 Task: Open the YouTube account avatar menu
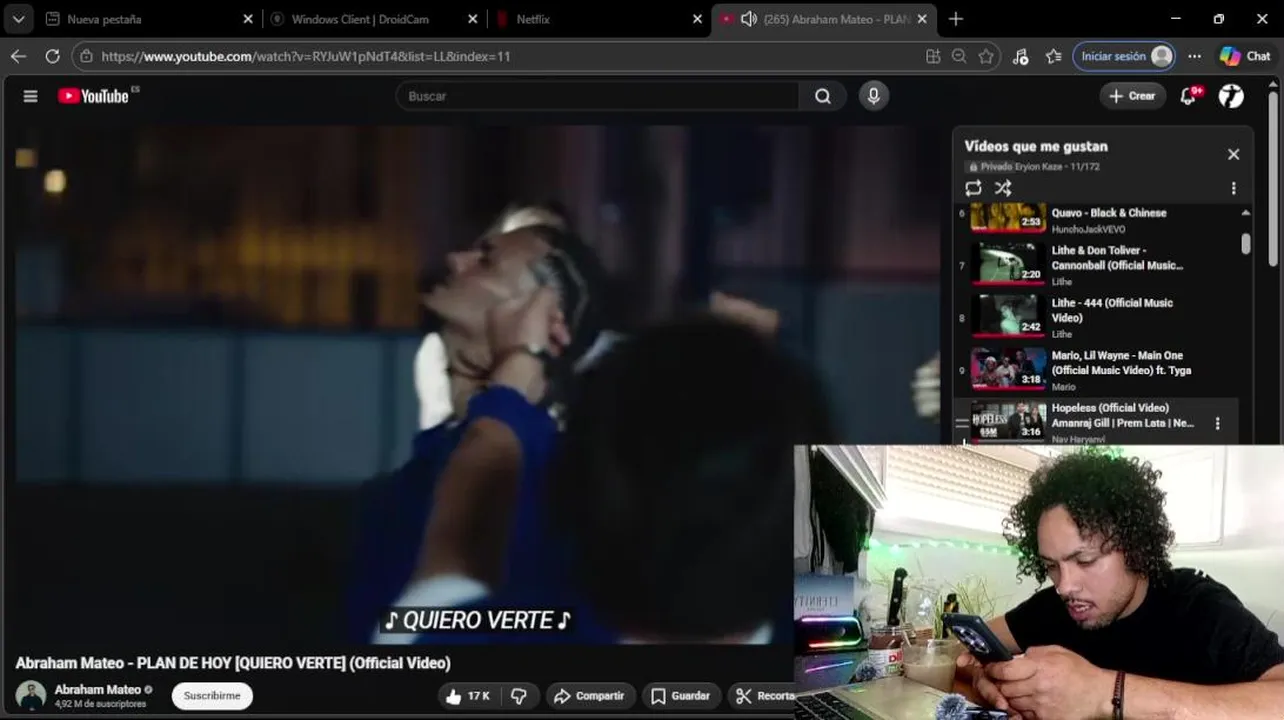coord(1231,96)
